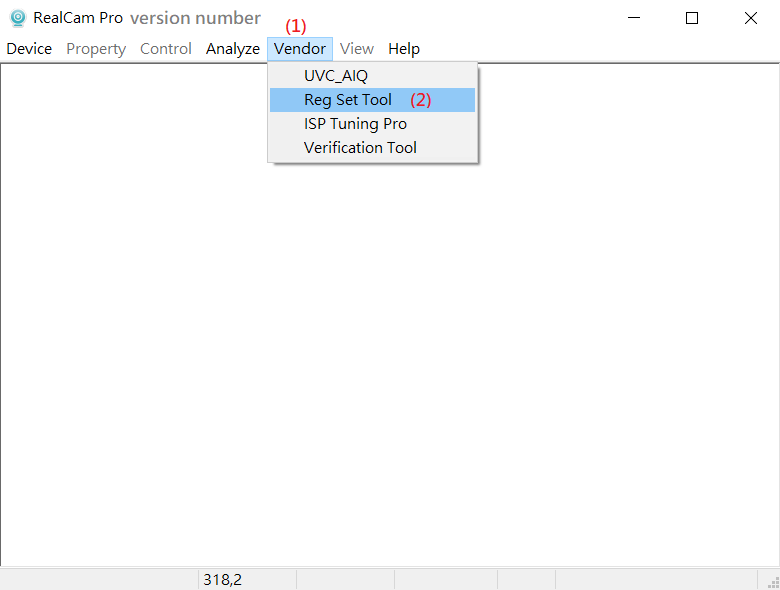Click the window corner size grip
780x590 pixels.
773,583
